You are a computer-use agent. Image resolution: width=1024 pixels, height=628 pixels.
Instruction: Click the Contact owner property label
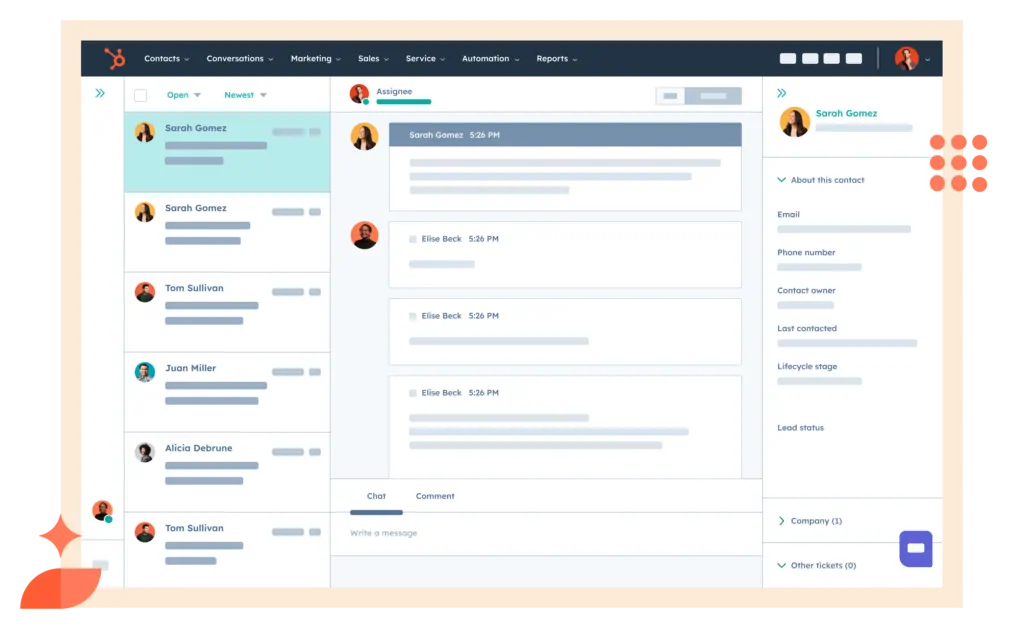tap(806, 290)
